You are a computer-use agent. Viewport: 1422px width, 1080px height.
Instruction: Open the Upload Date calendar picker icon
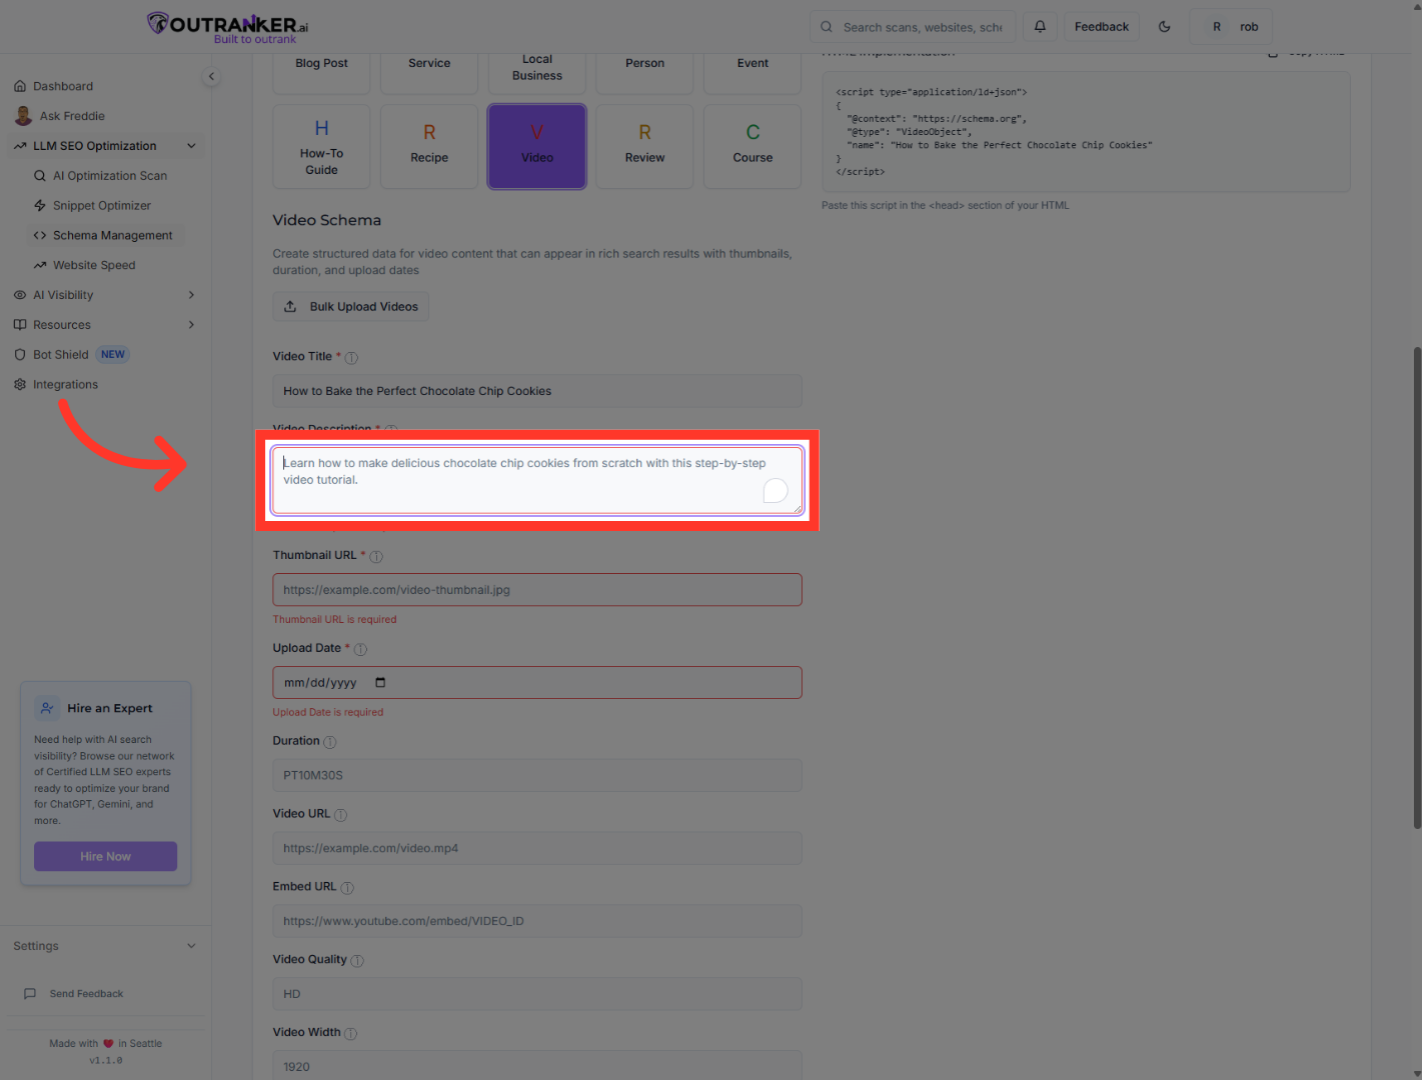(x=380, y=682)
